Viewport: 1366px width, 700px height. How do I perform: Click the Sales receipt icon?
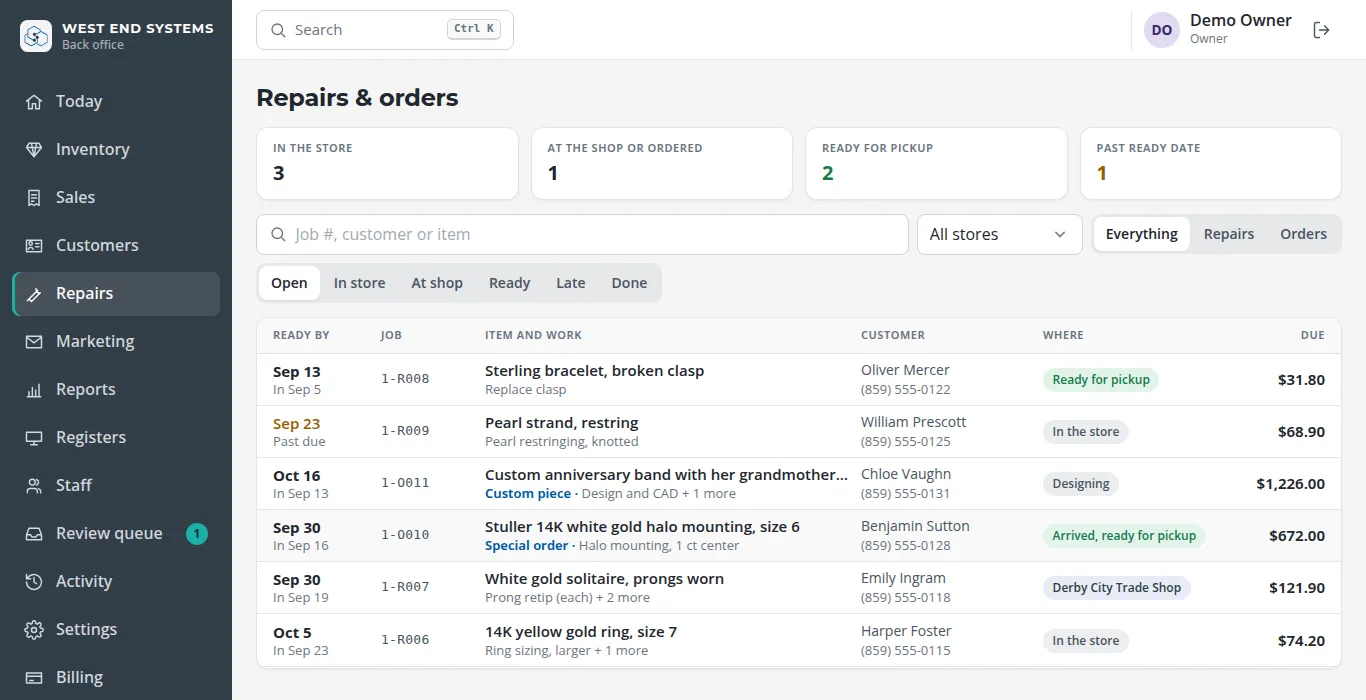click(x=34, y=197)
